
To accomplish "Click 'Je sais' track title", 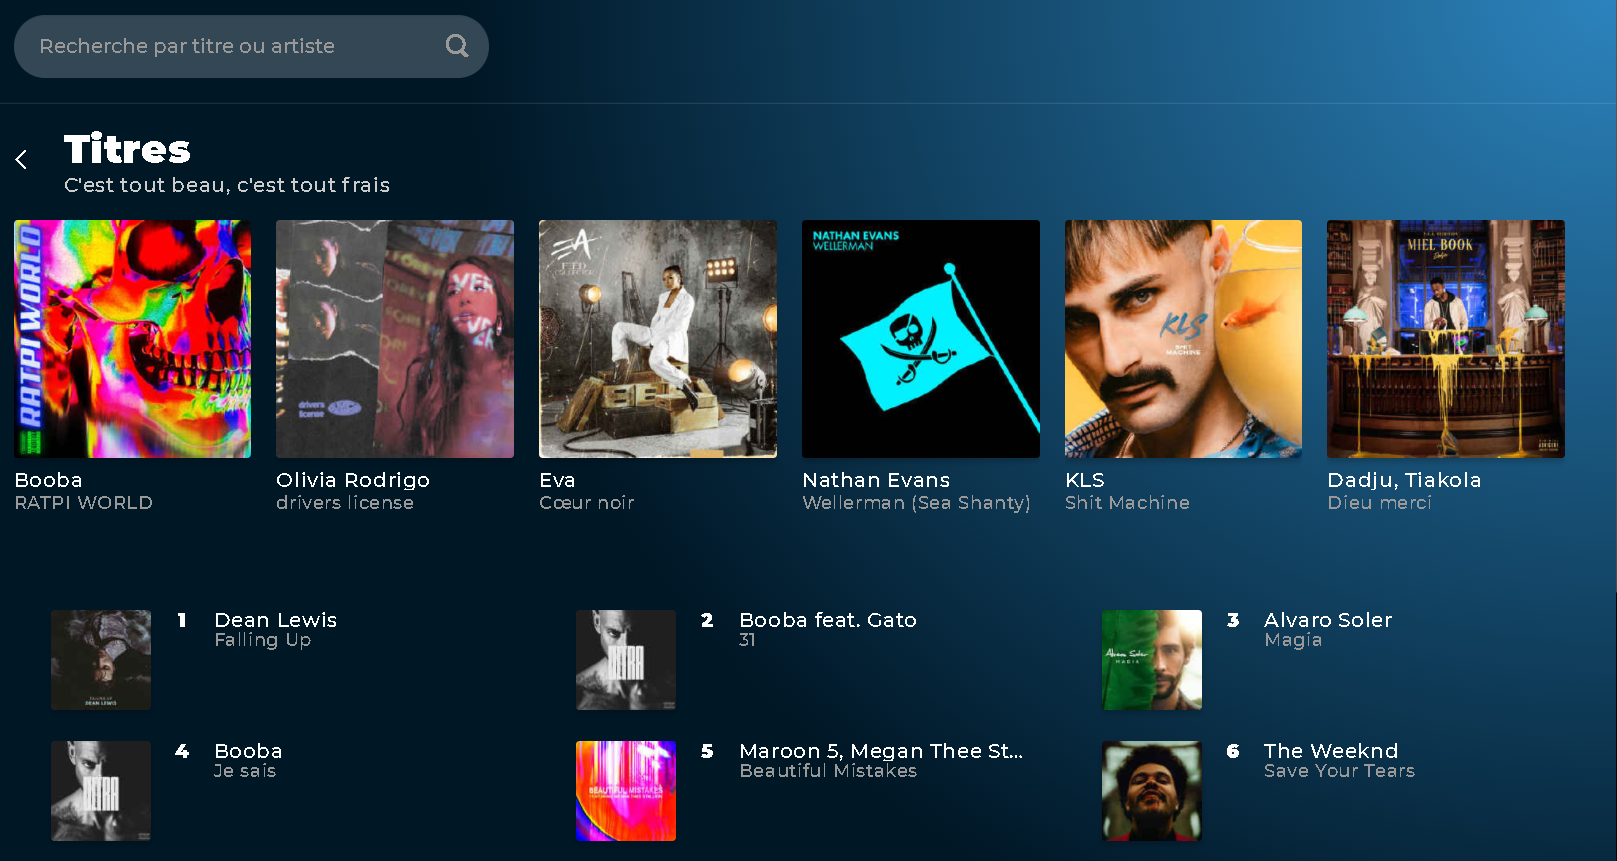I will click(245, 771).
